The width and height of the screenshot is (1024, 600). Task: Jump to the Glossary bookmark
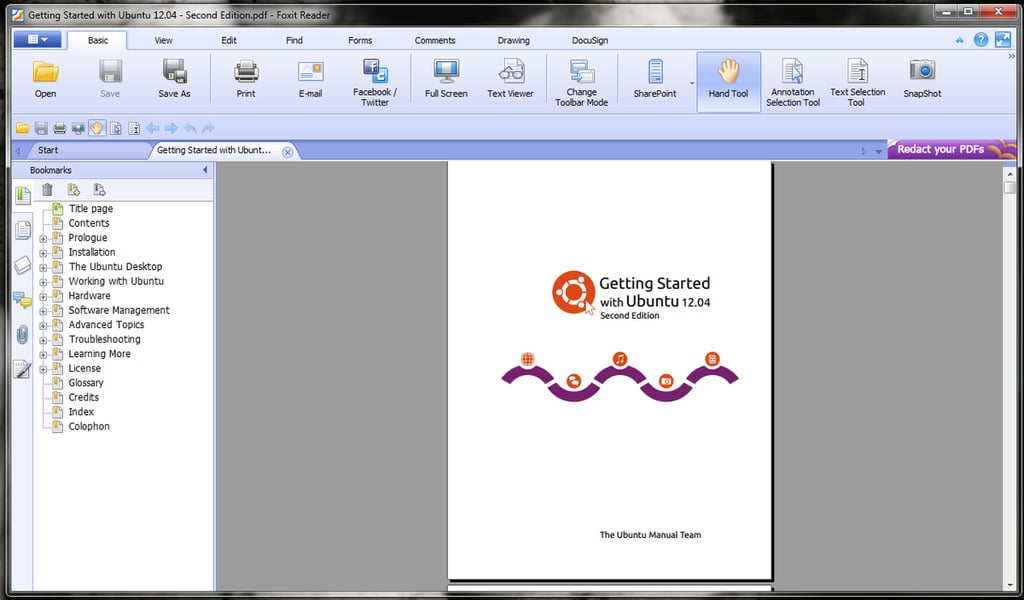click(x=86, y=383)
